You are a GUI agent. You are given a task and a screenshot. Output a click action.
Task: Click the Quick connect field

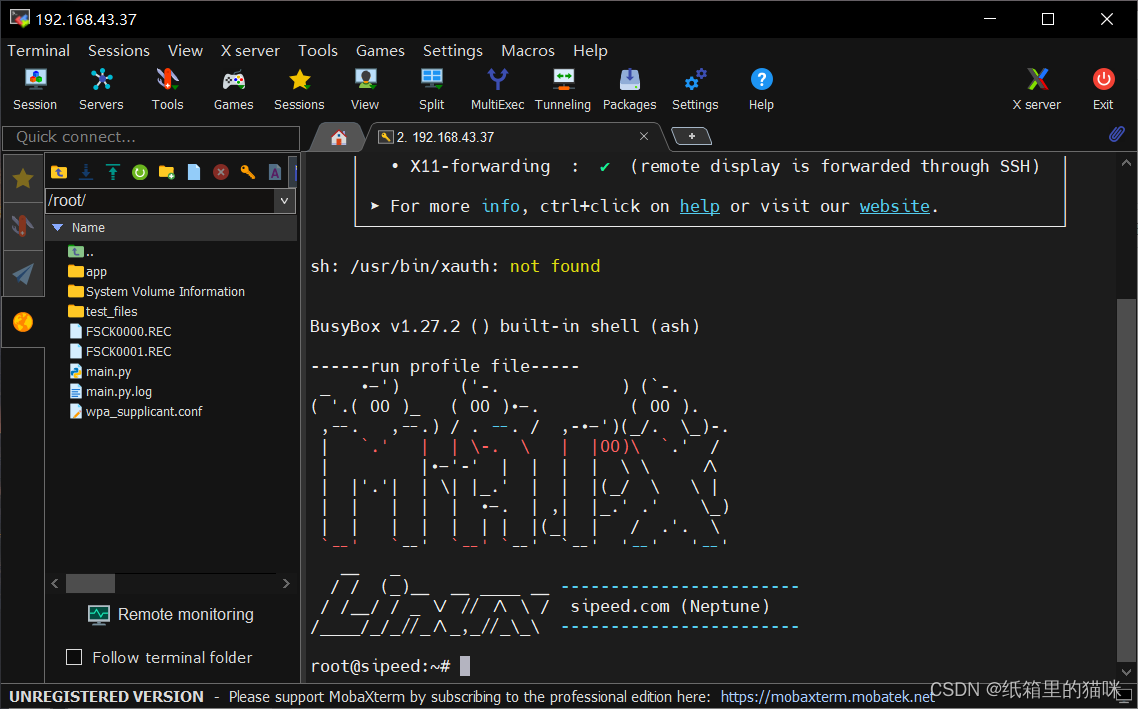click(x=151, y=137)
